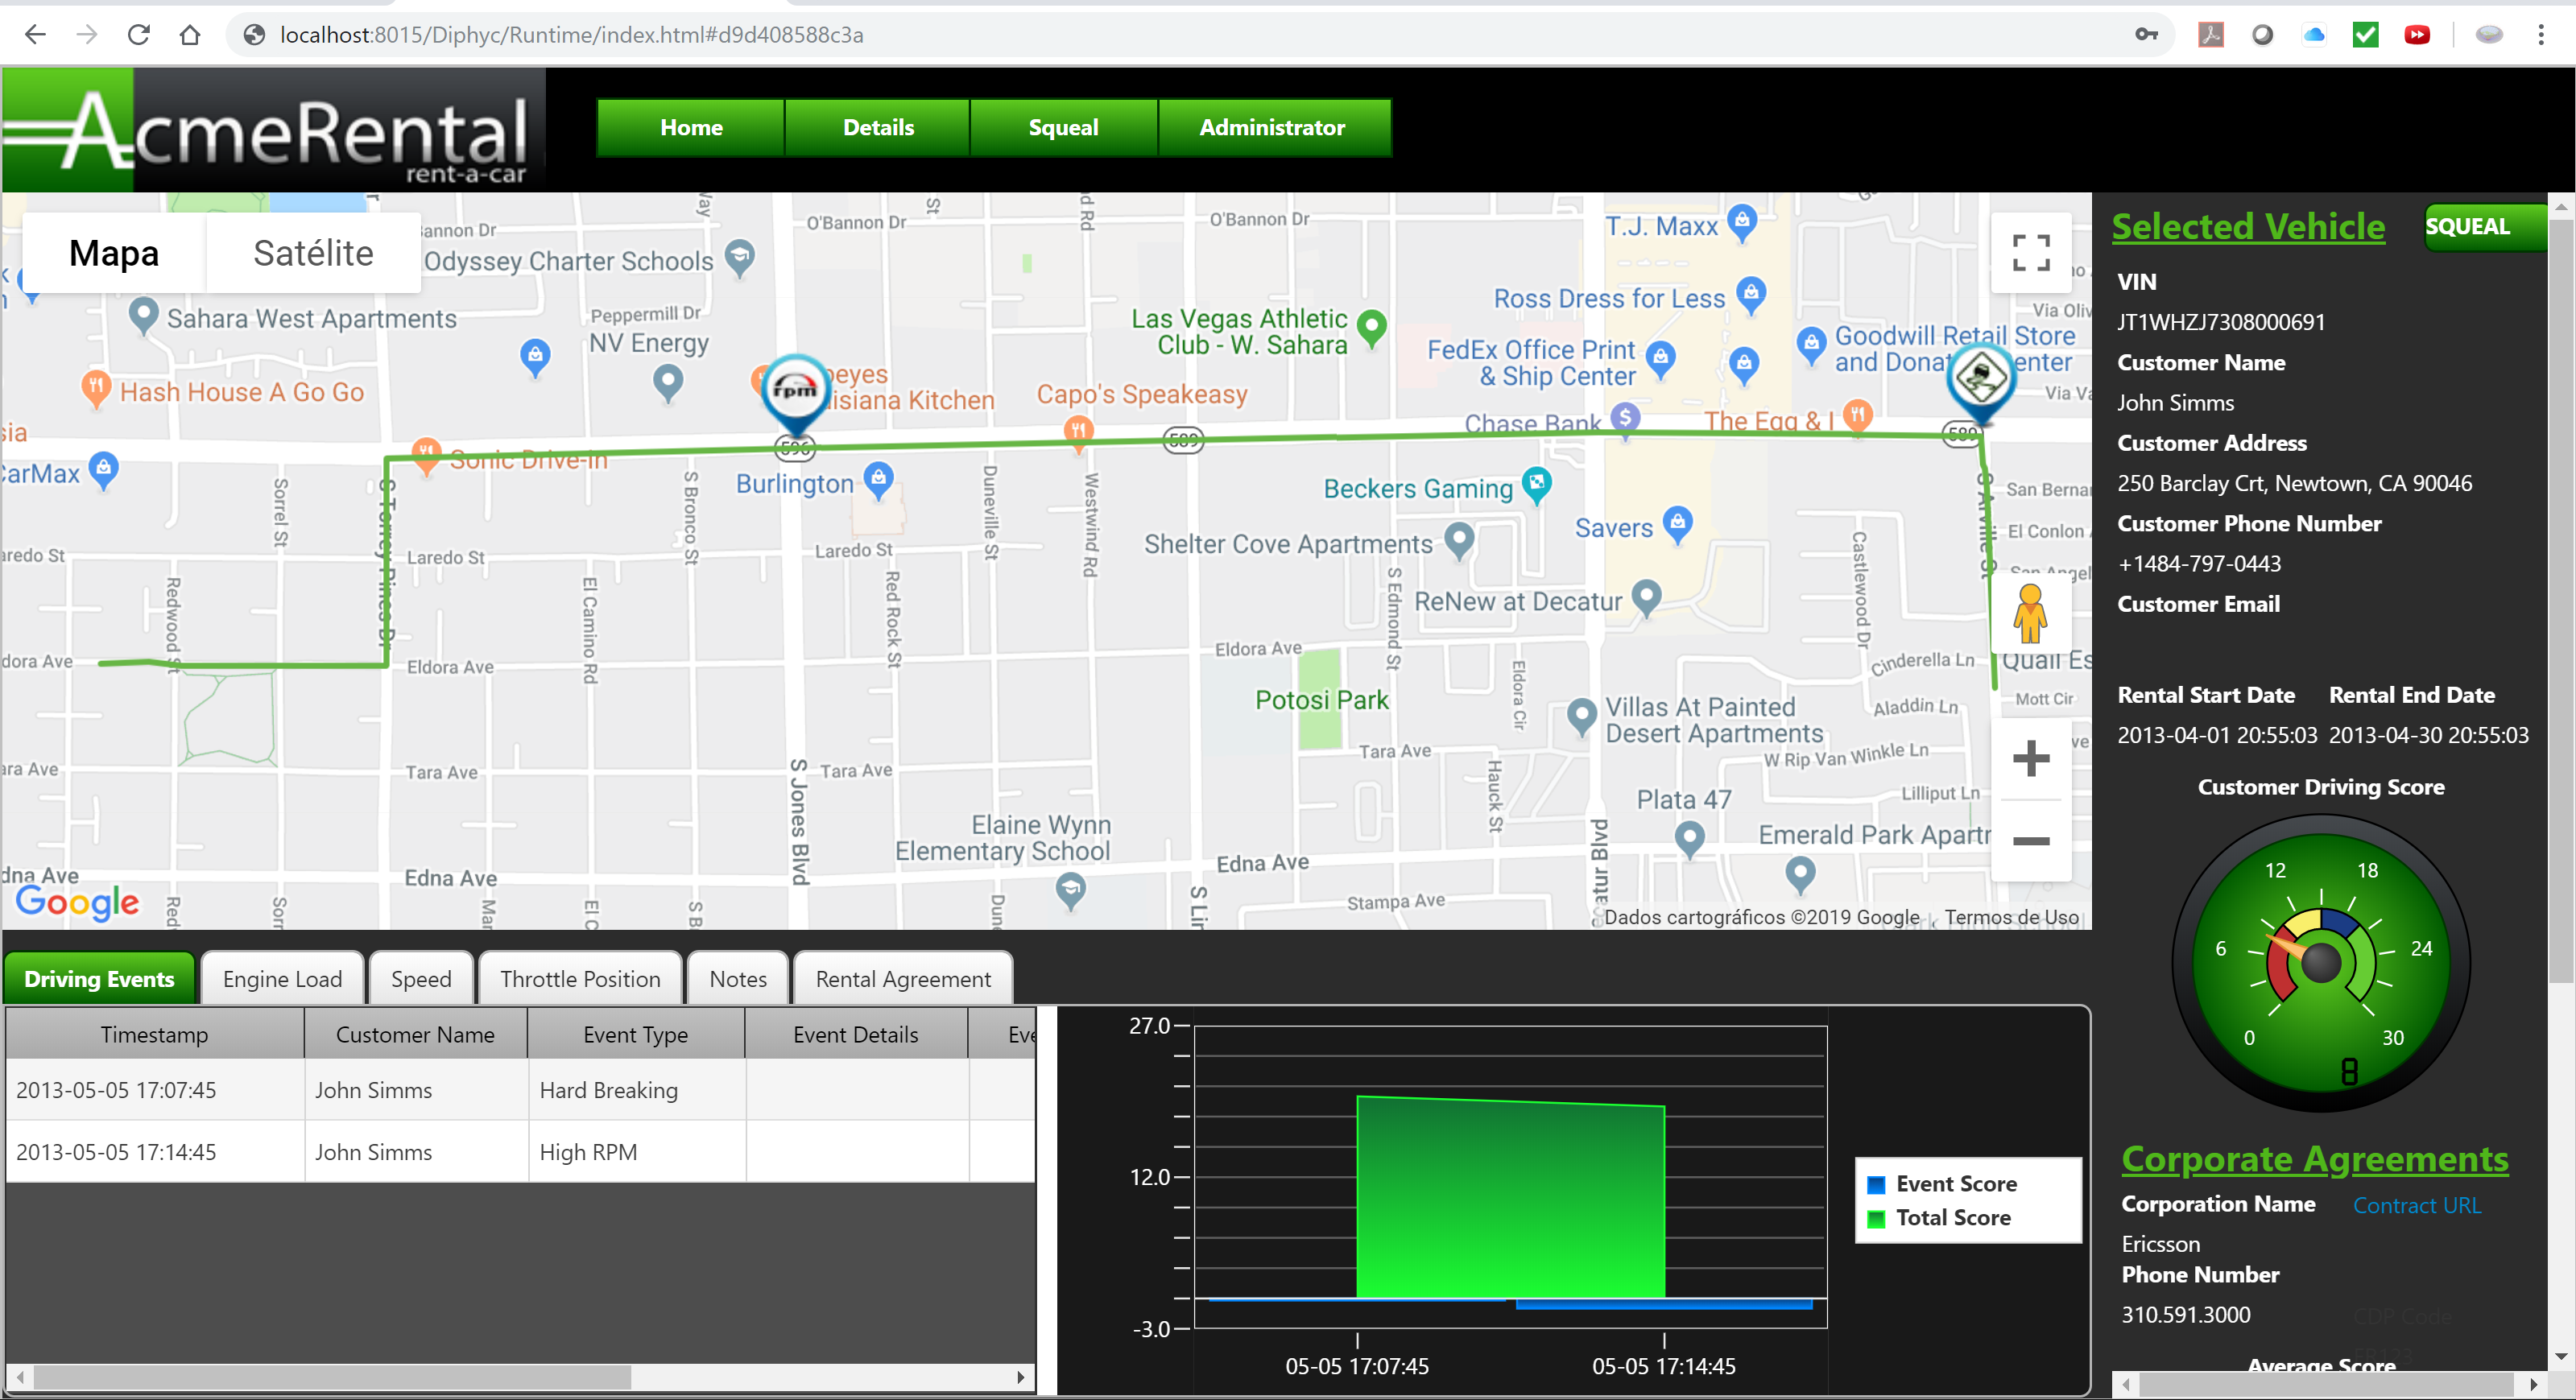Select the Throttle Position tab
Viewport: 2576px width, 1400px height.
(x=580, y=978)
